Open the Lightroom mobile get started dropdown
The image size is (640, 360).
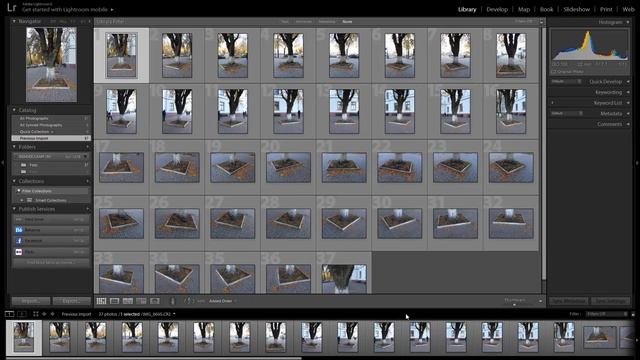pos(112,9)
